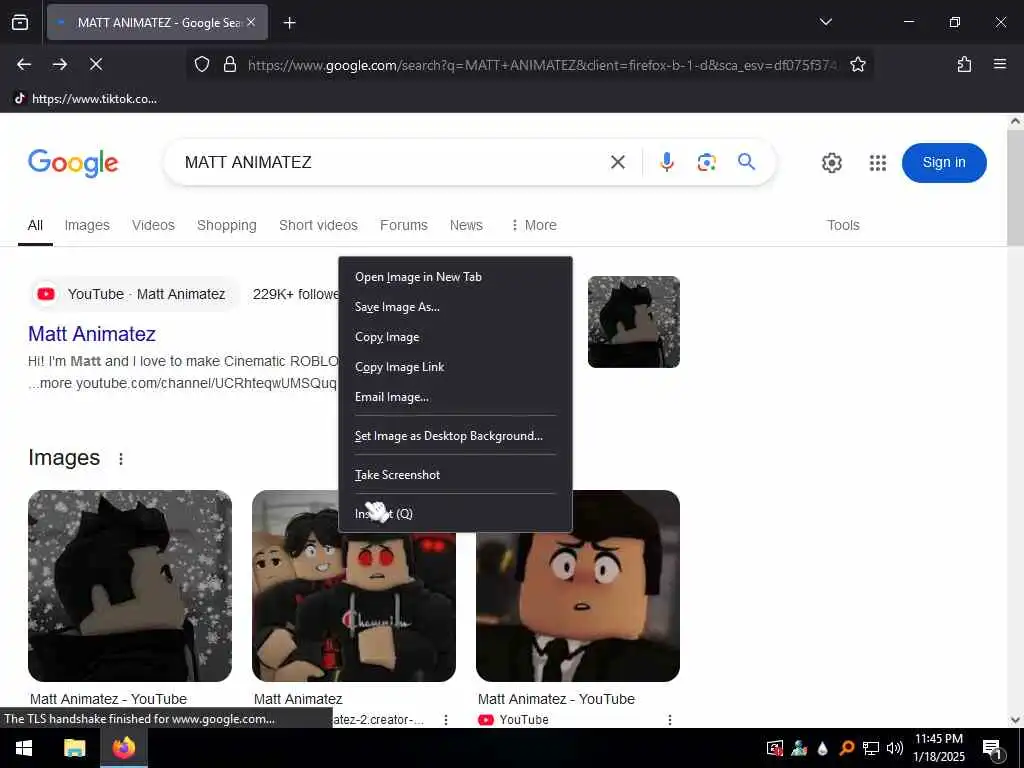Switch to Shopping search tab
The height and width of the screenshot is (768, 1024).
click(227, 225)
